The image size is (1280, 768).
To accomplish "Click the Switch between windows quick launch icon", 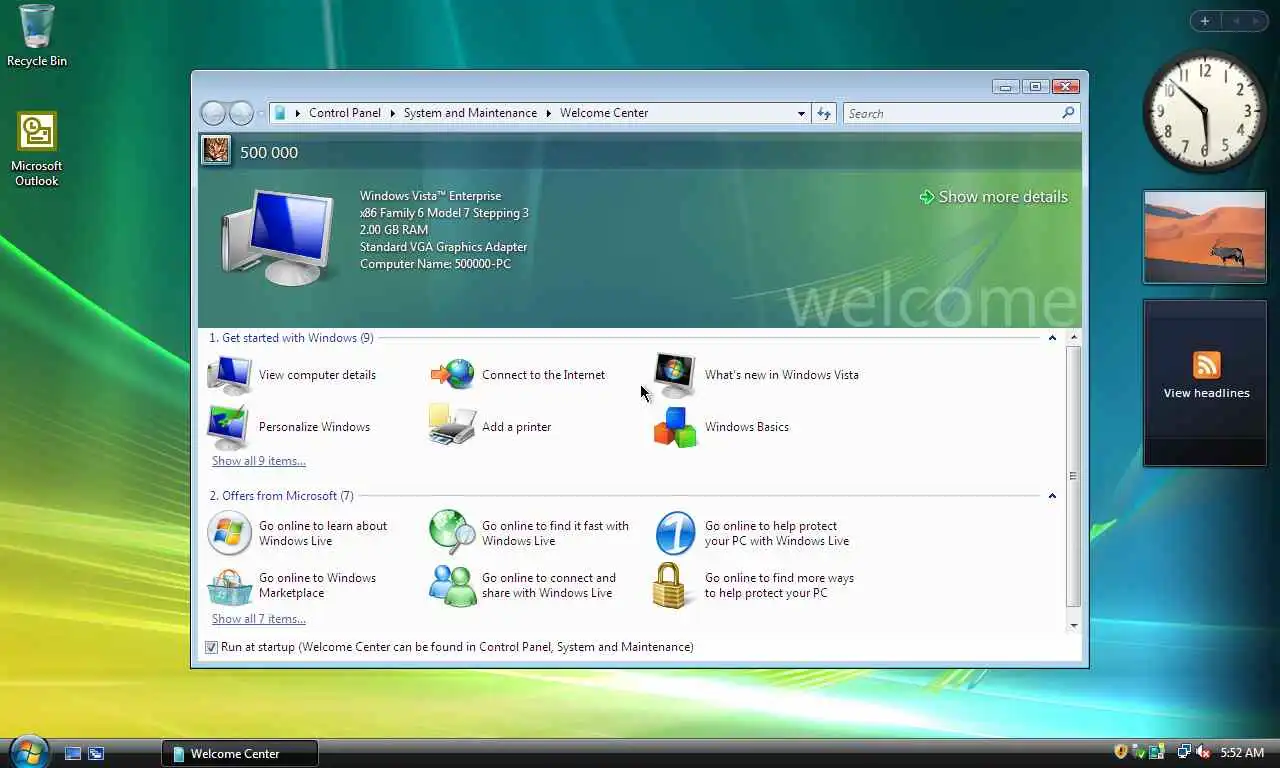I will pos(96,753).
